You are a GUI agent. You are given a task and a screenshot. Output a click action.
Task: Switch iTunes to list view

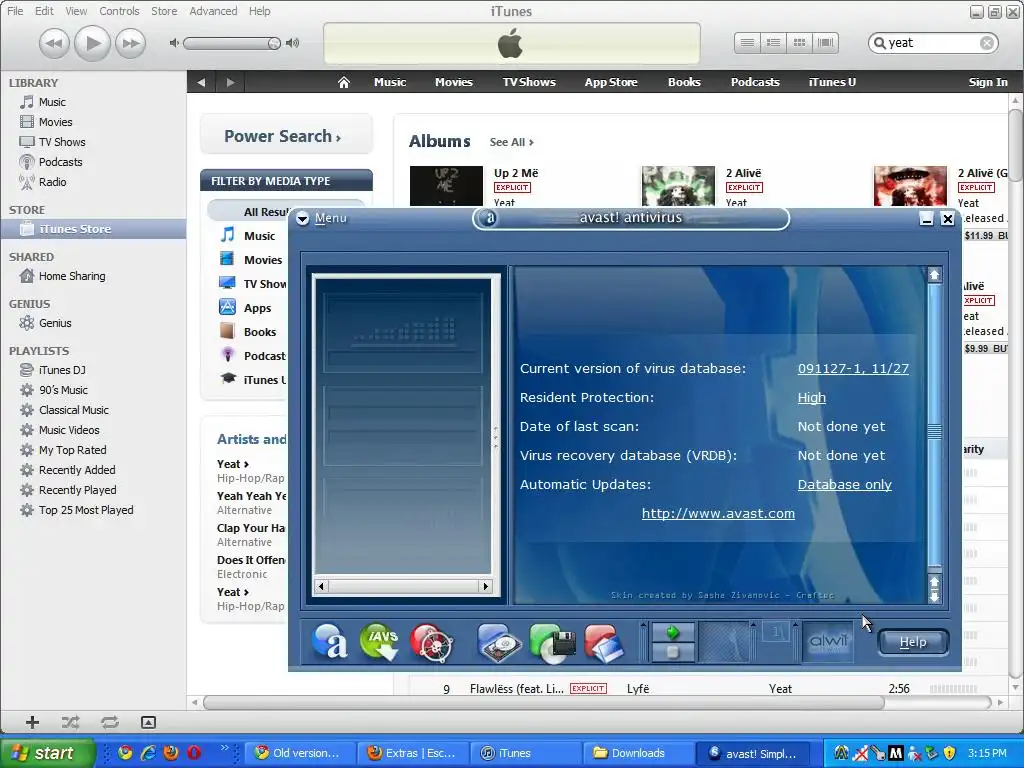coord(747,43)
